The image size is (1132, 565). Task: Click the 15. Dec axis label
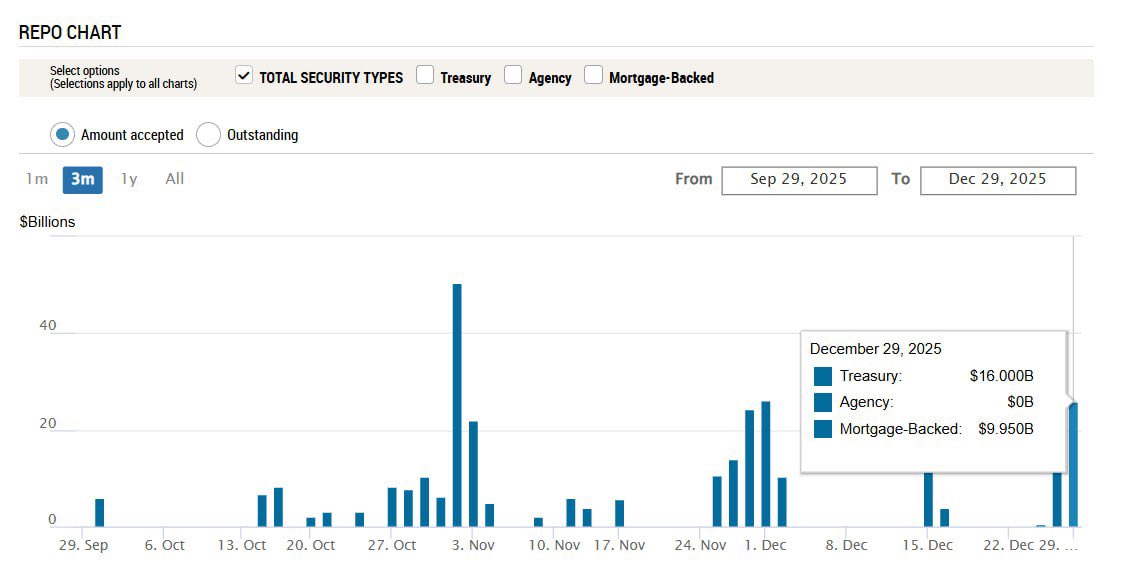pyautogui.click(x=928, y=545)
